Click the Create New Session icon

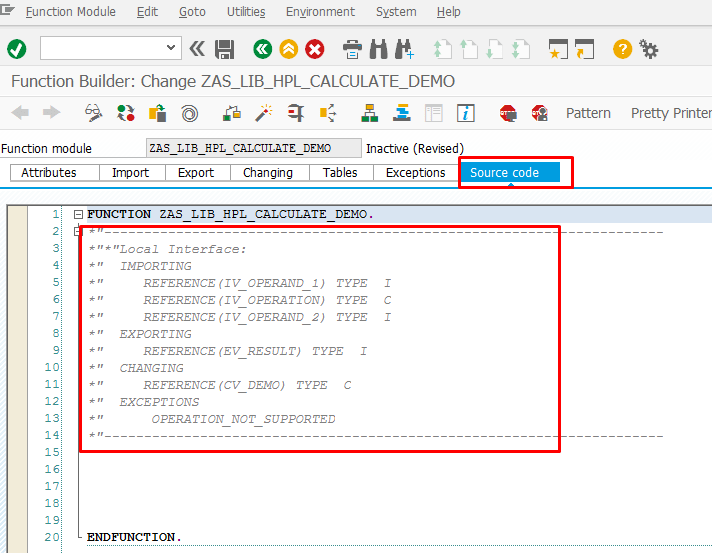(558, 49)
